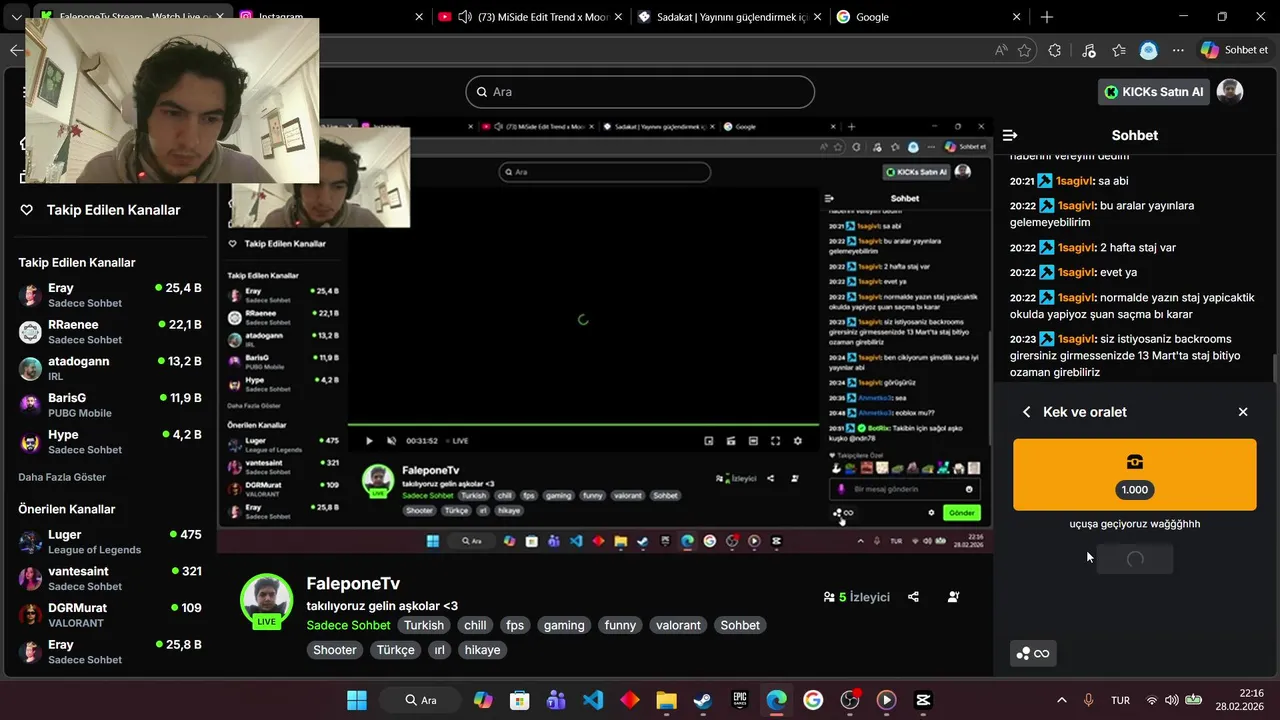The width and height of the screenshot is (1280, 720).
Task: Add page to favorites with star icon
Action: 1024,50
